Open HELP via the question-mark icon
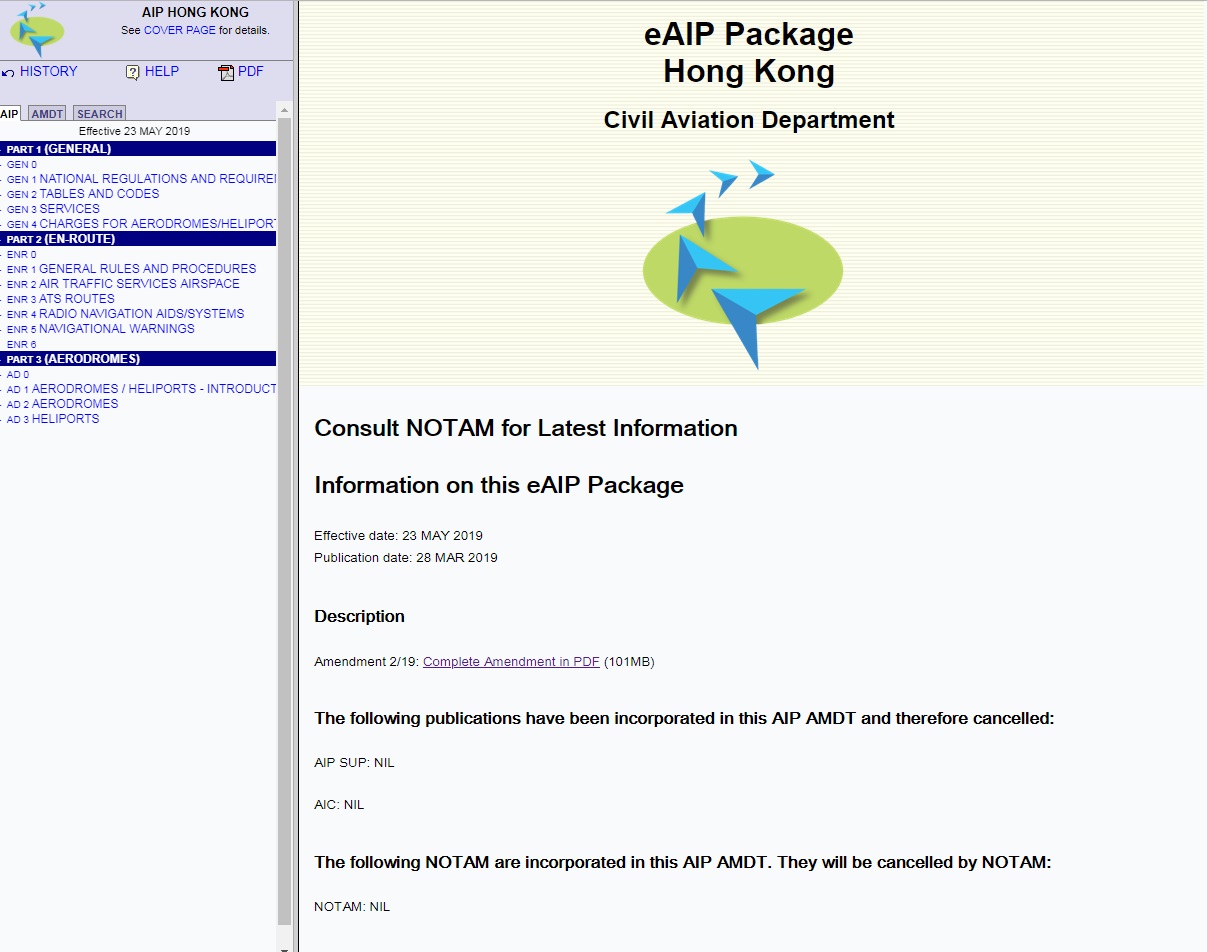 131,72
